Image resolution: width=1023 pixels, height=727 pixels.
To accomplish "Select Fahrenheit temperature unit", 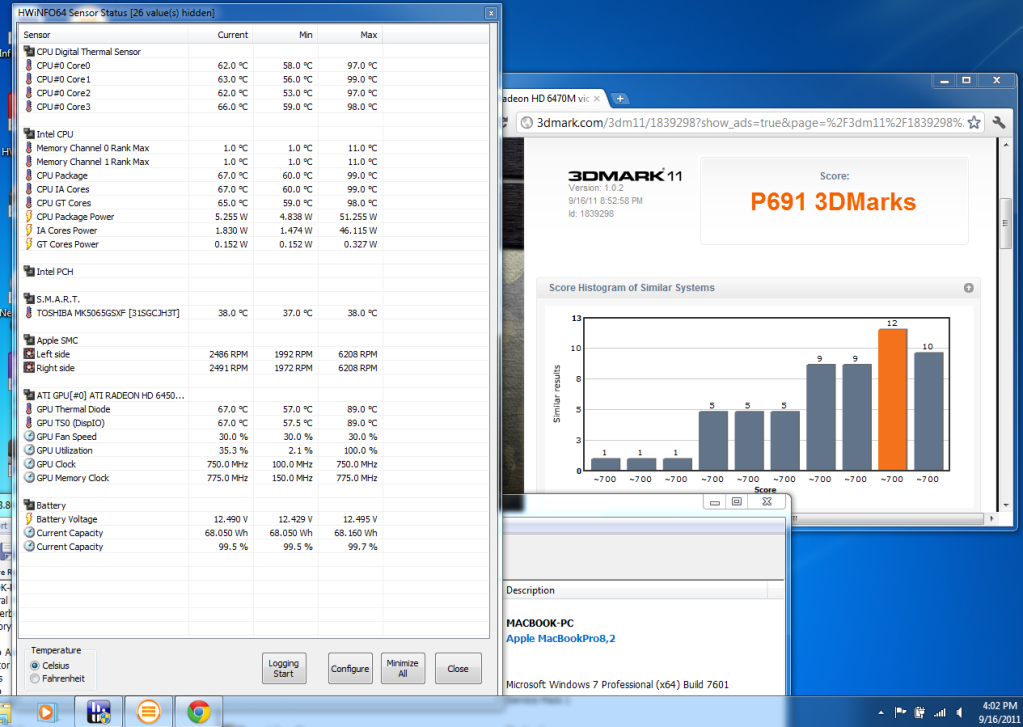I will (35, 678).
